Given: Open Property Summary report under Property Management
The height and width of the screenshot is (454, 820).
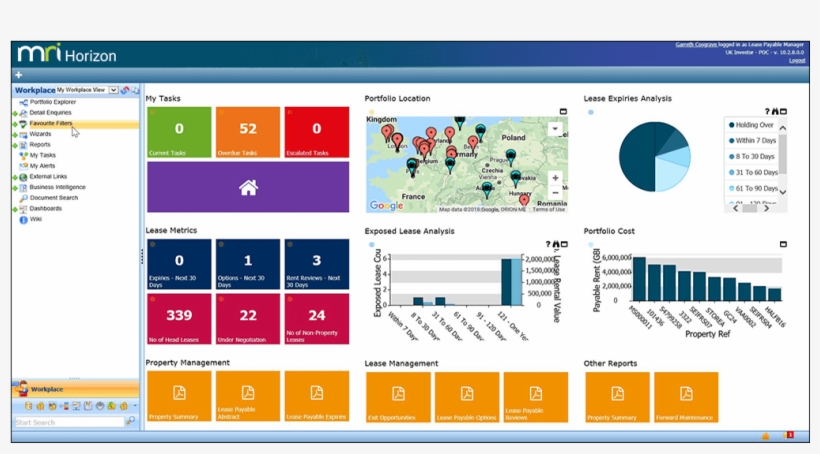Looking at the screenshot, I should coord(179,396).
